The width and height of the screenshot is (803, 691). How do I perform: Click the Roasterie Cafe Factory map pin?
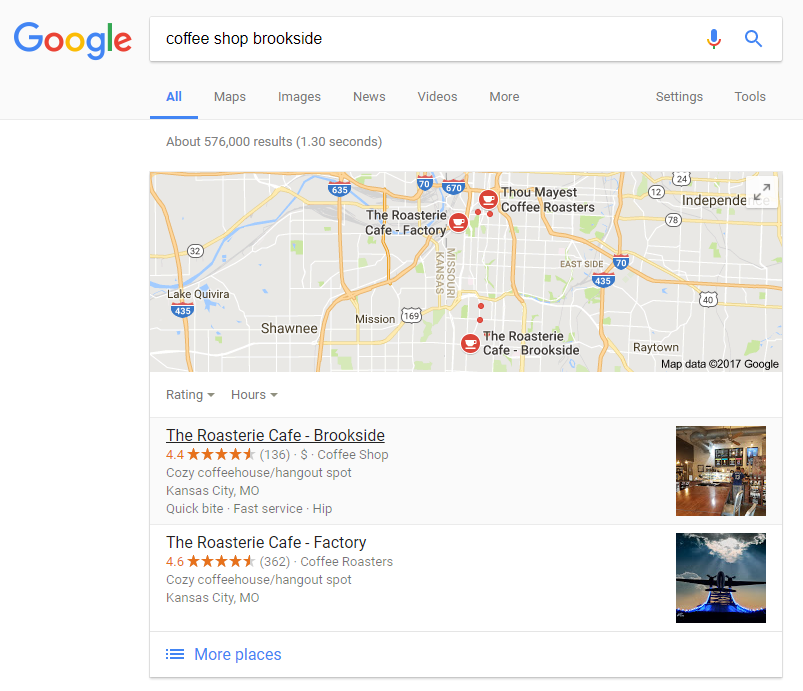pos(458,222)
